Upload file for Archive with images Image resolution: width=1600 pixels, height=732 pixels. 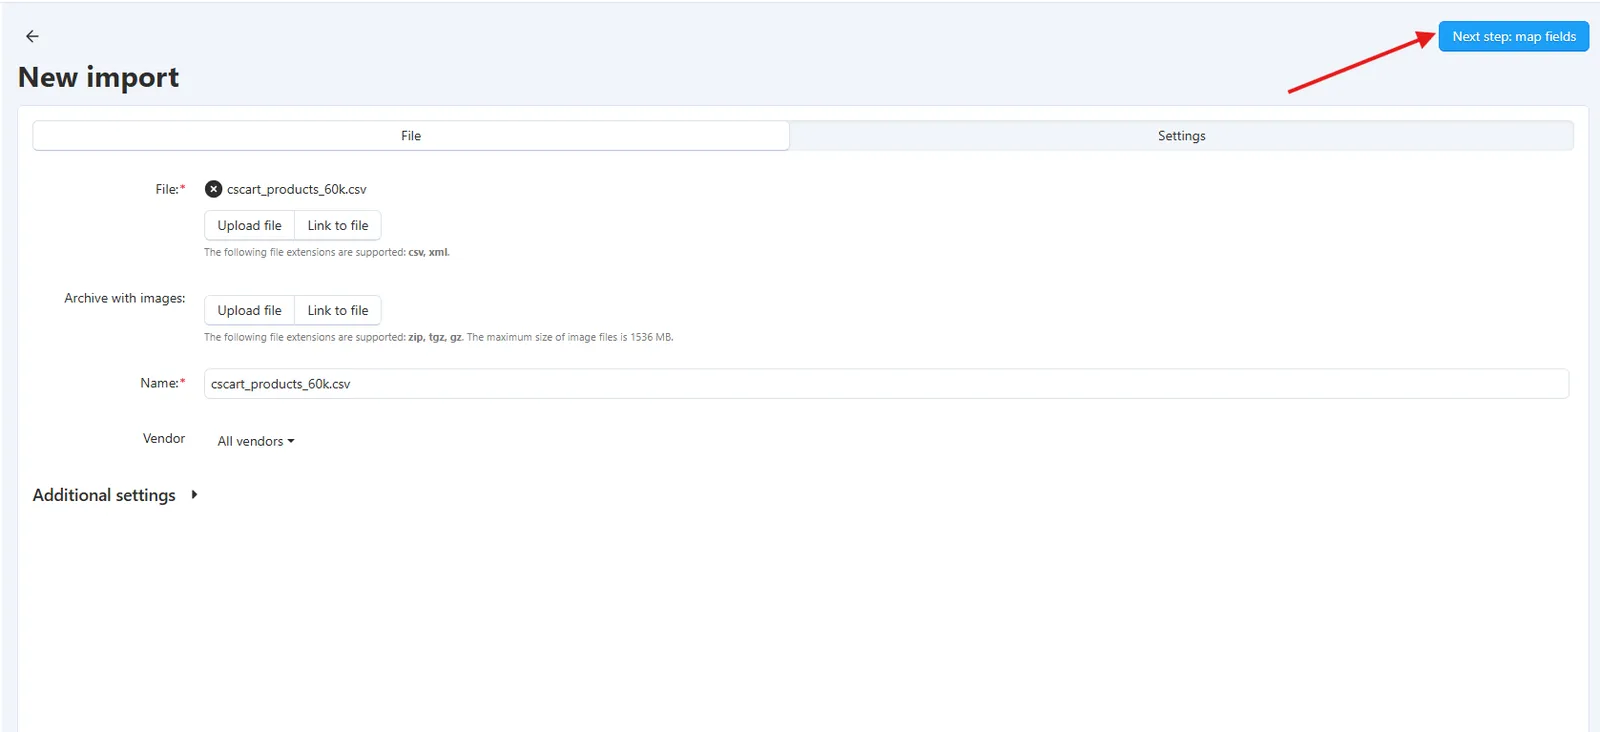click(250, 311)
